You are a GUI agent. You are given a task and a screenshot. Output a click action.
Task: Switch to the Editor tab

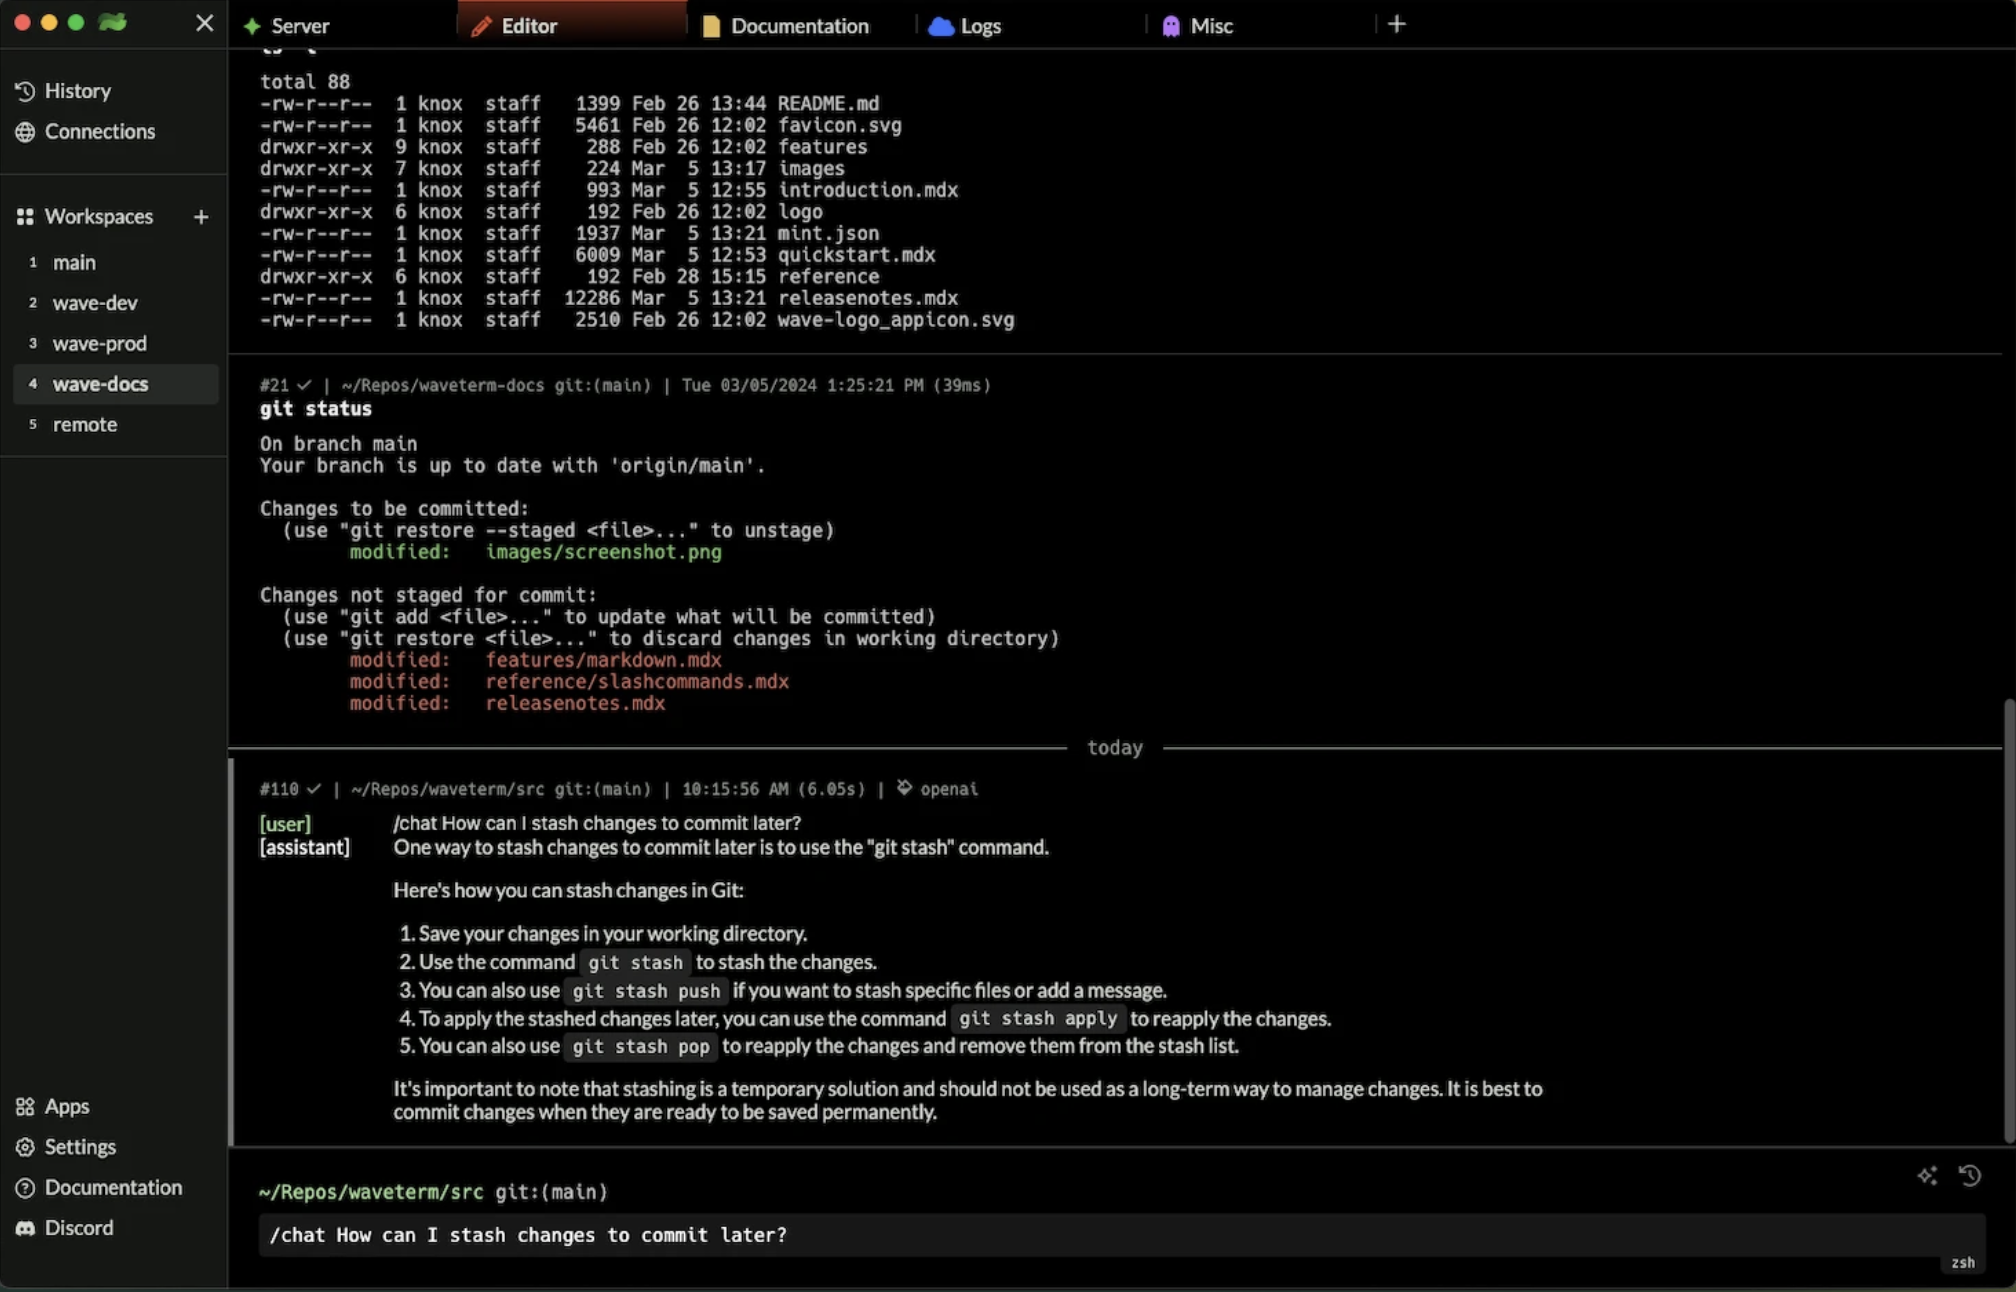(572, 25)
